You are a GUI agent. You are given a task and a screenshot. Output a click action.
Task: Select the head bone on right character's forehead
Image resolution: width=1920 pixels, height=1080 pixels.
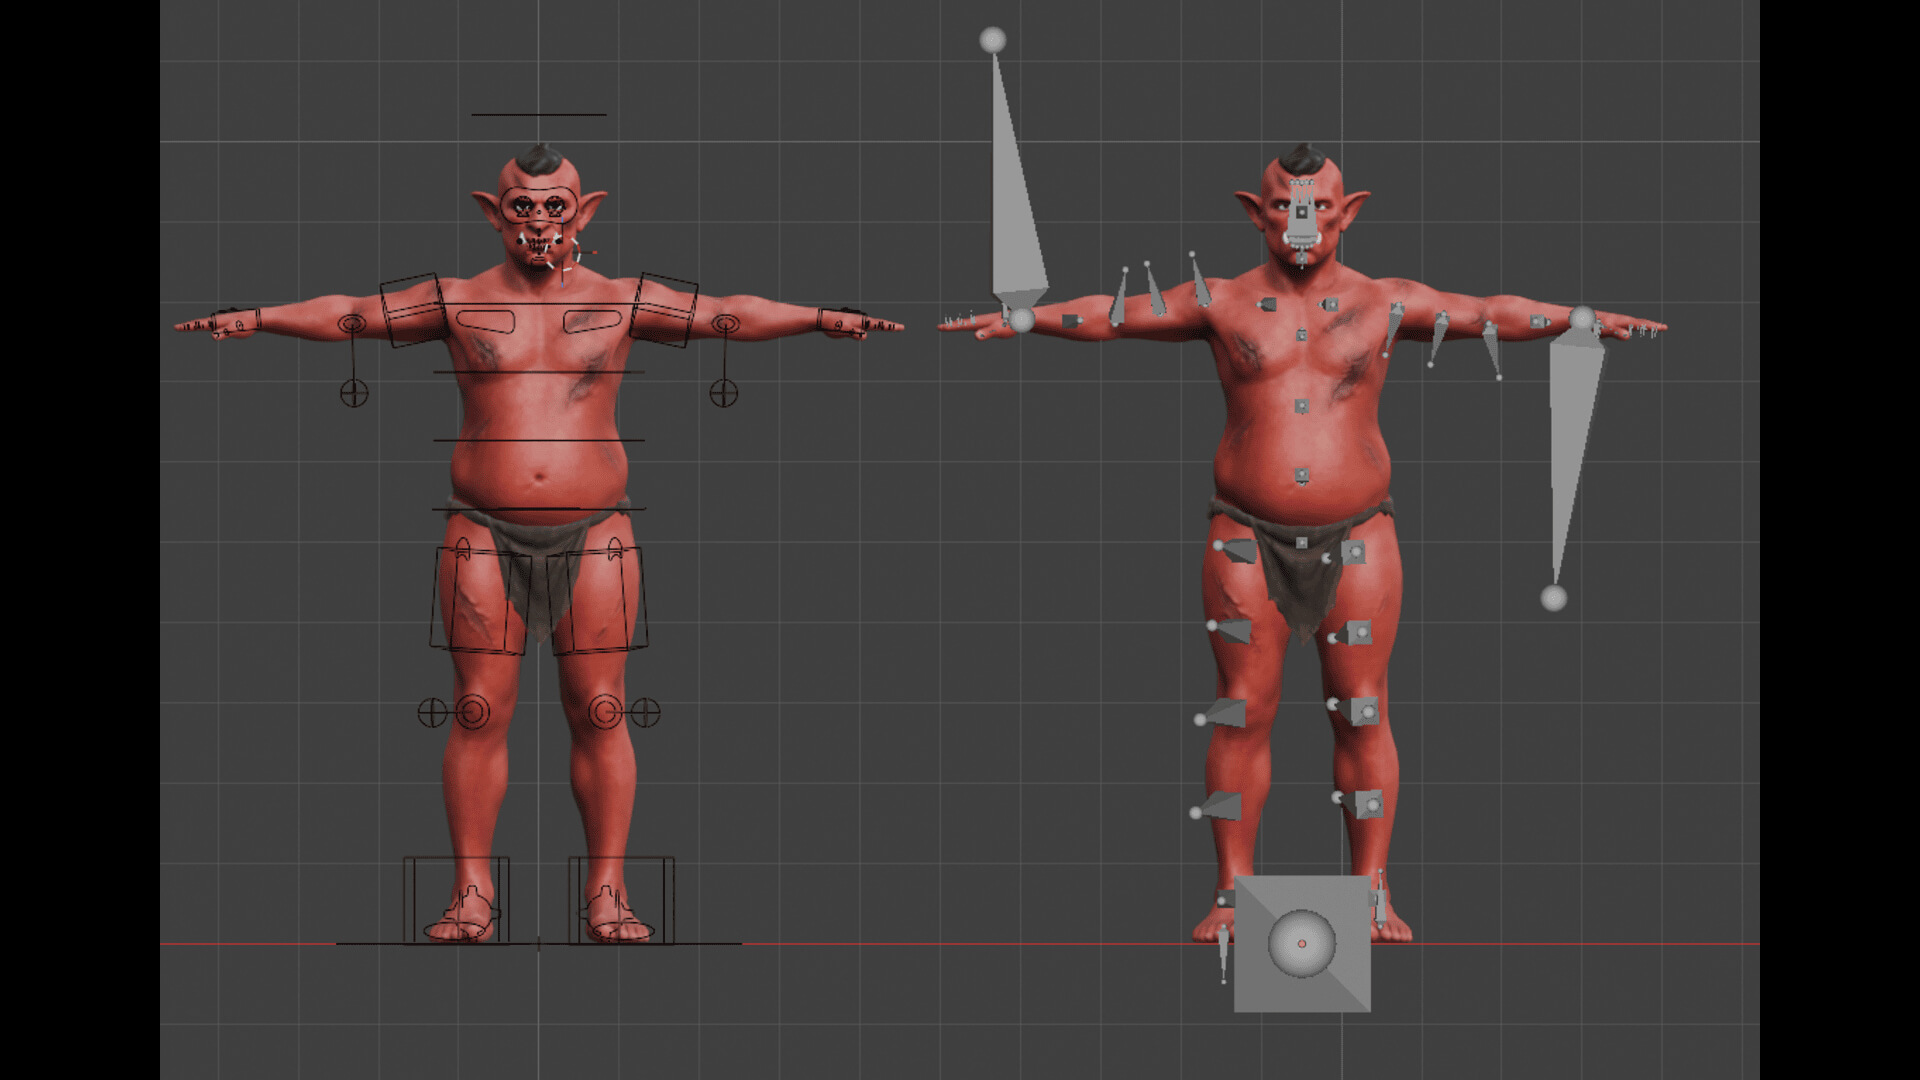[1301, 212]
